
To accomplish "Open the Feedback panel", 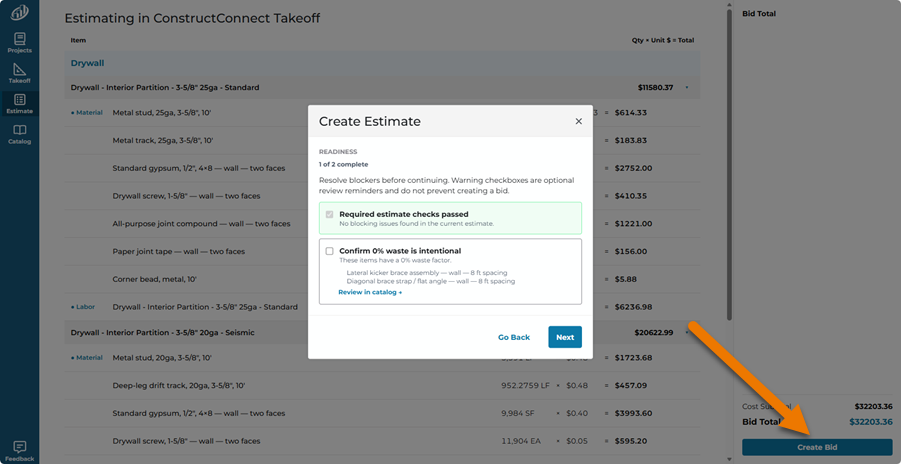I will point(20,451).
